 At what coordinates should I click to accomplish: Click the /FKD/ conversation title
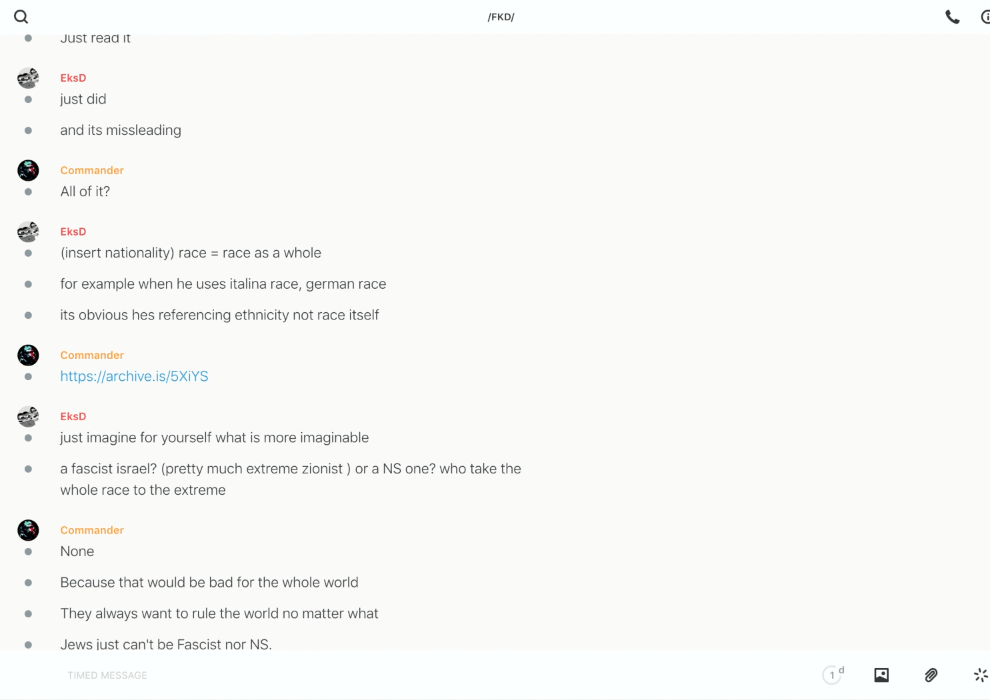click(501, 17)
